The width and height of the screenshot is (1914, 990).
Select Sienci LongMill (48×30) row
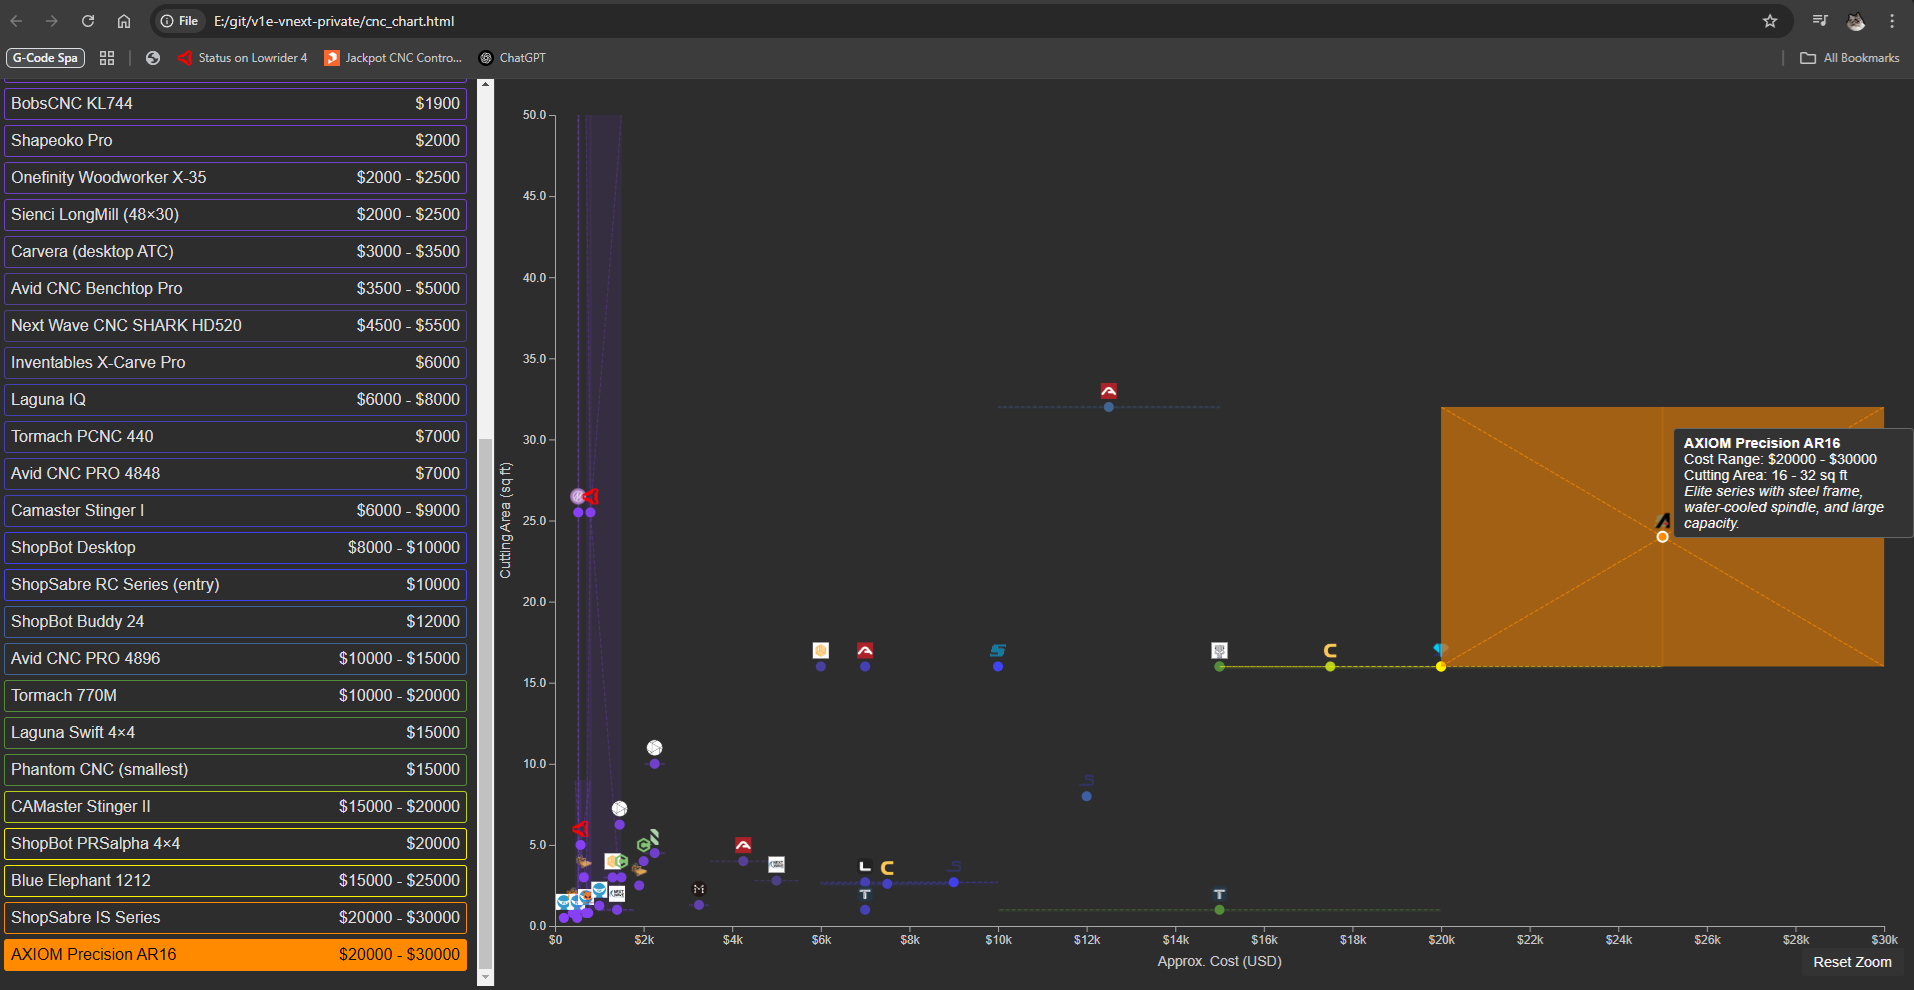coord(235,214)
